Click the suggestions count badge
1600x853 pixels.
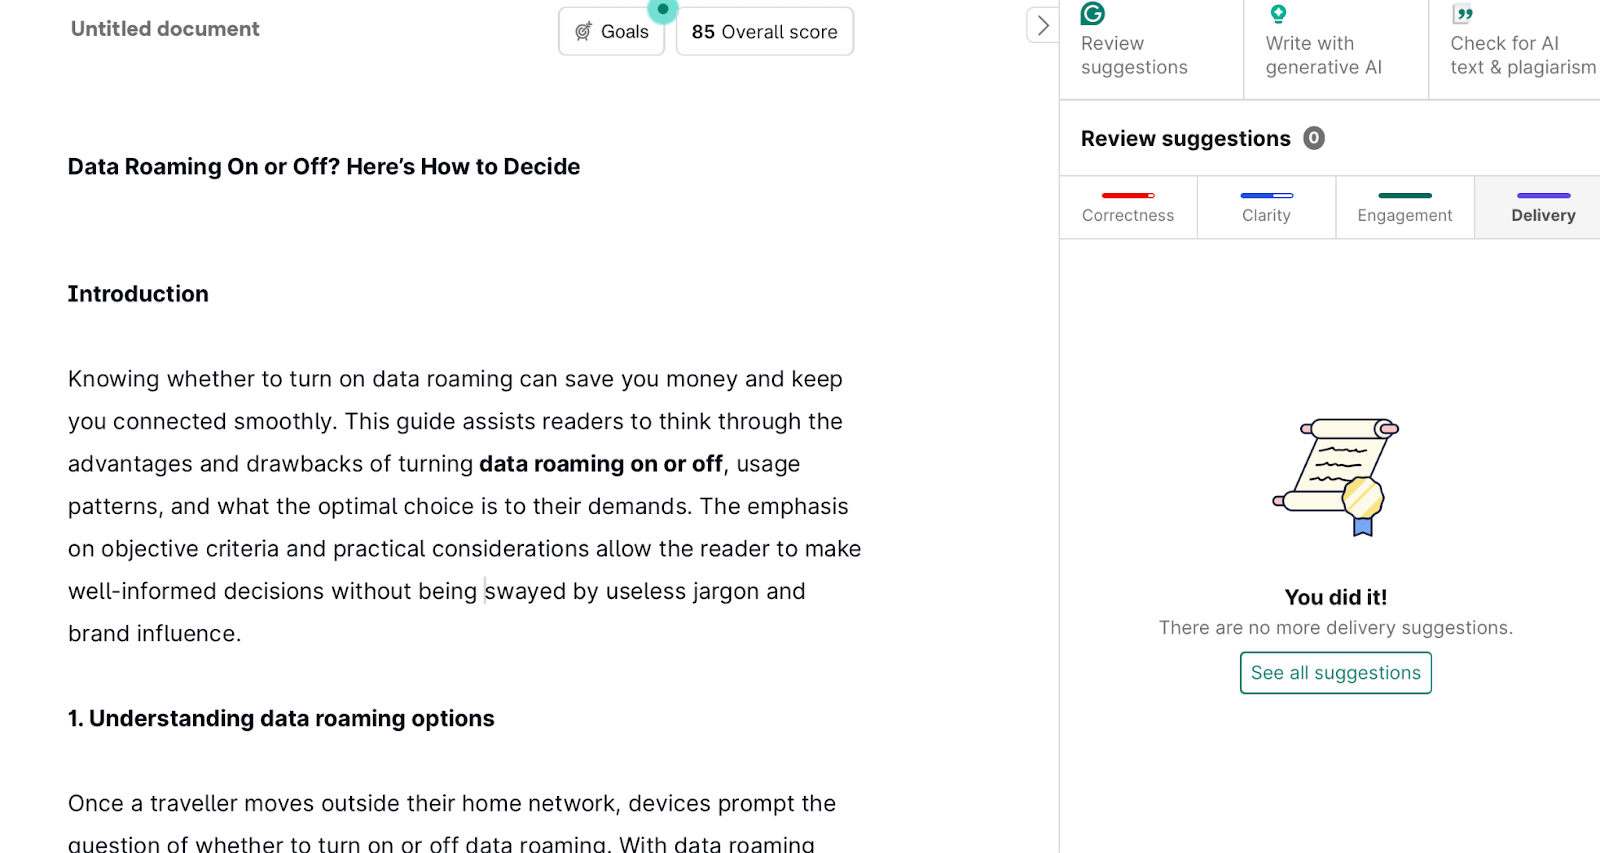tap(1314, 138)
